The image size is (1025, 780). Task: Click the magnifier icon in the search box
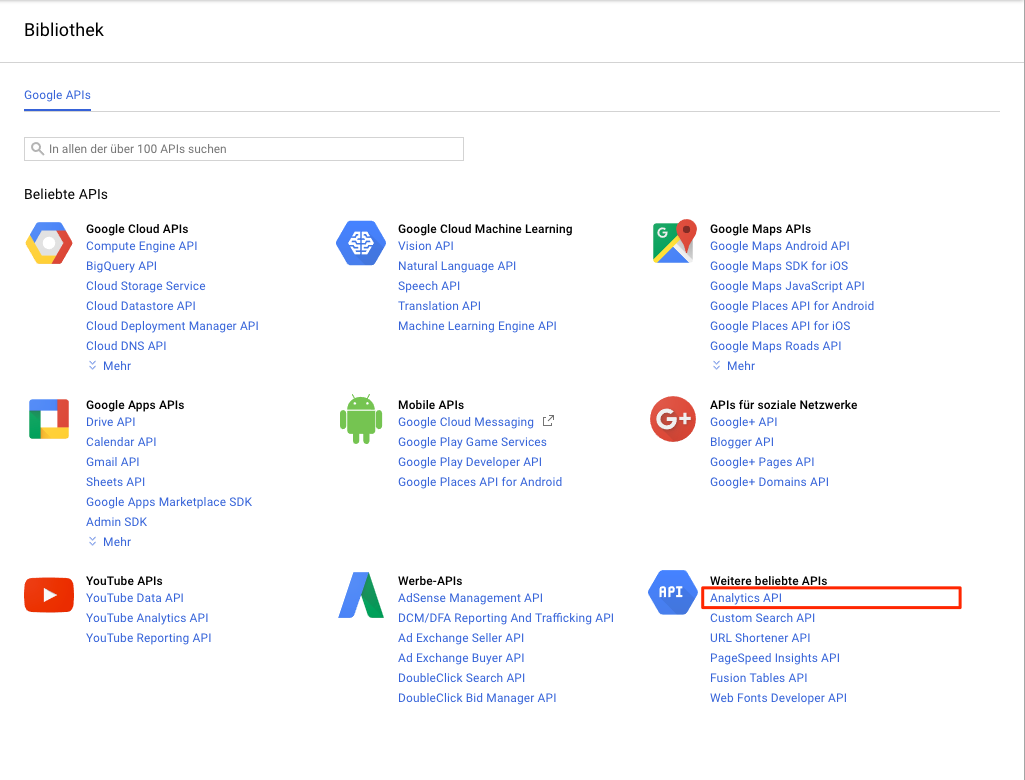click(x=38, y=149)
